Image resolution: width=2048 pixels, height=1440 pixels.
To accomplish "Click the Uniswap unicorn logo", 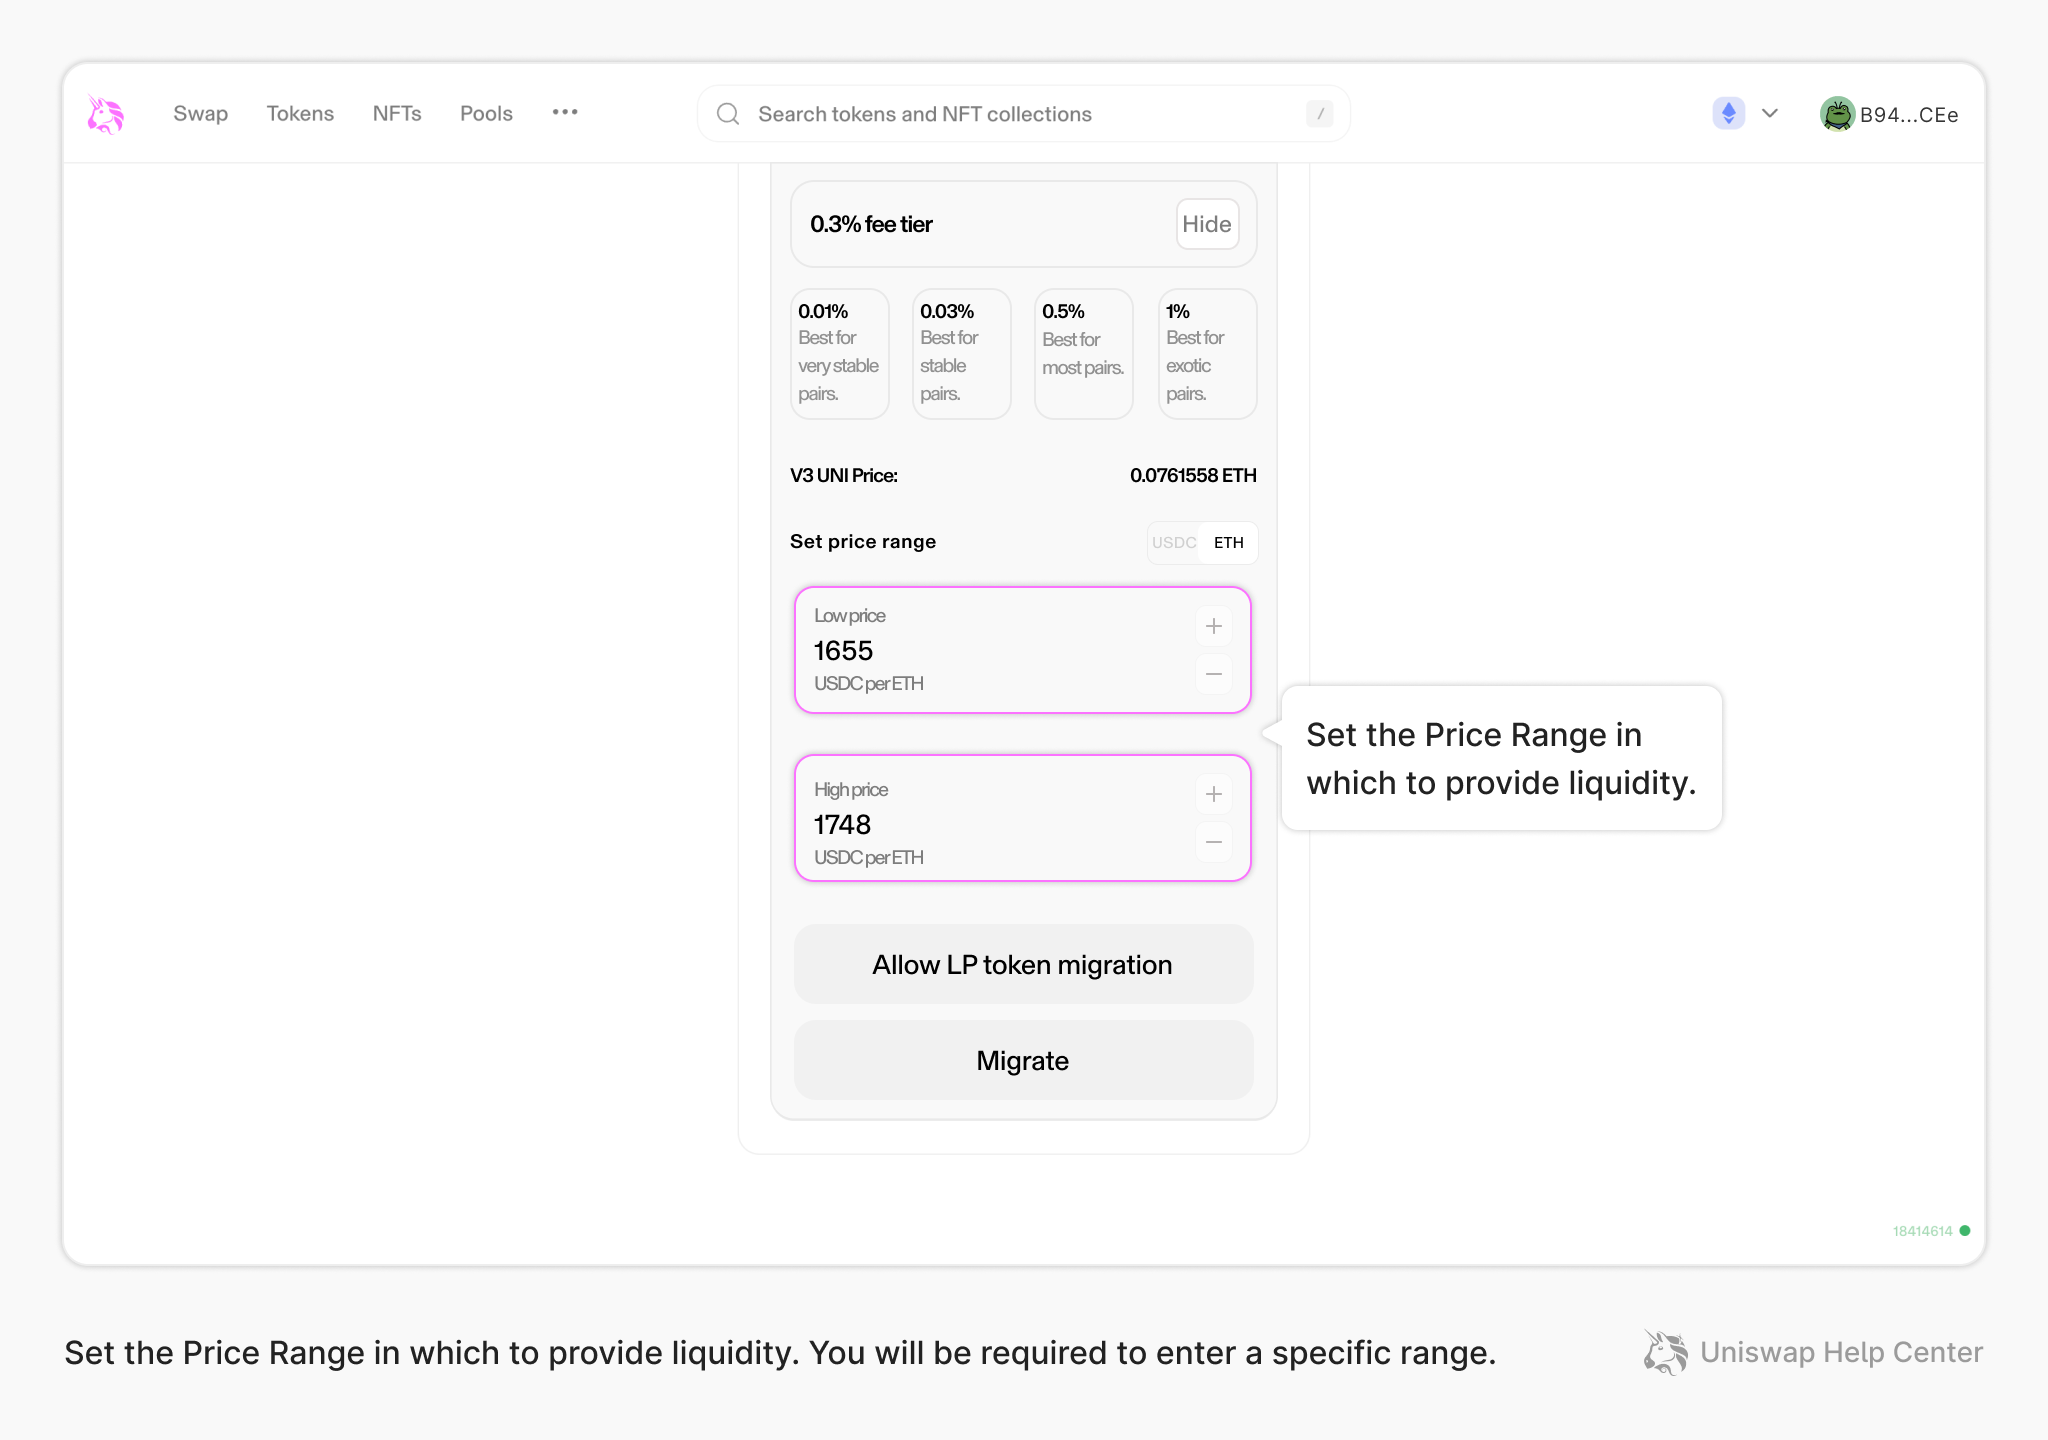I will (x=105, y=113).
